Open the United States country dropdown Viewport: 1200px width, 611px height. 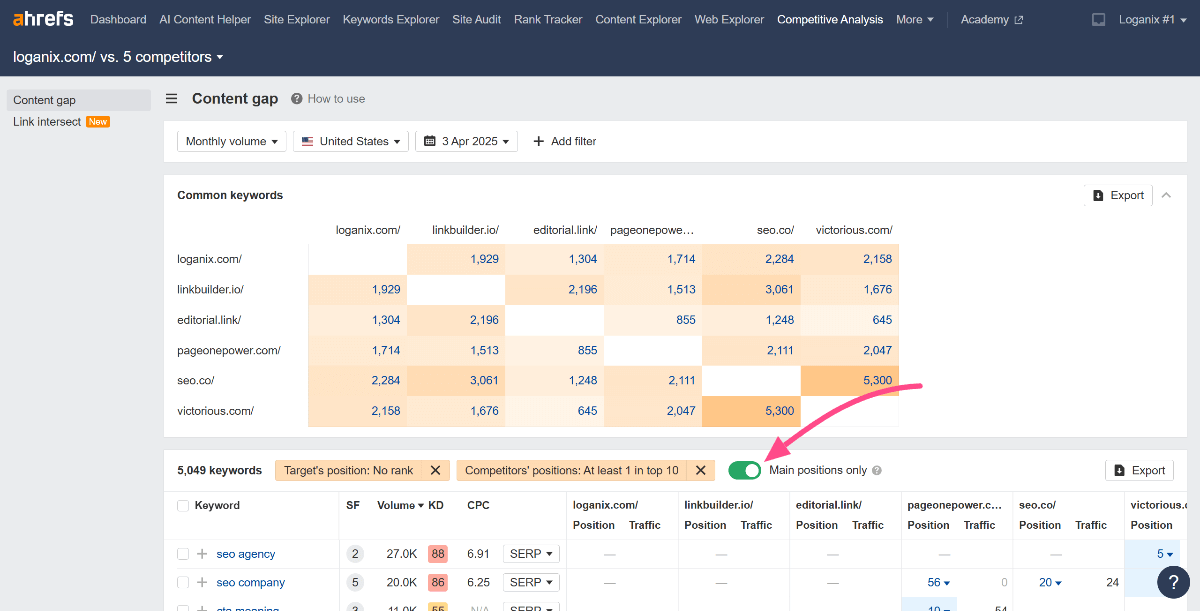pos(351,141)
